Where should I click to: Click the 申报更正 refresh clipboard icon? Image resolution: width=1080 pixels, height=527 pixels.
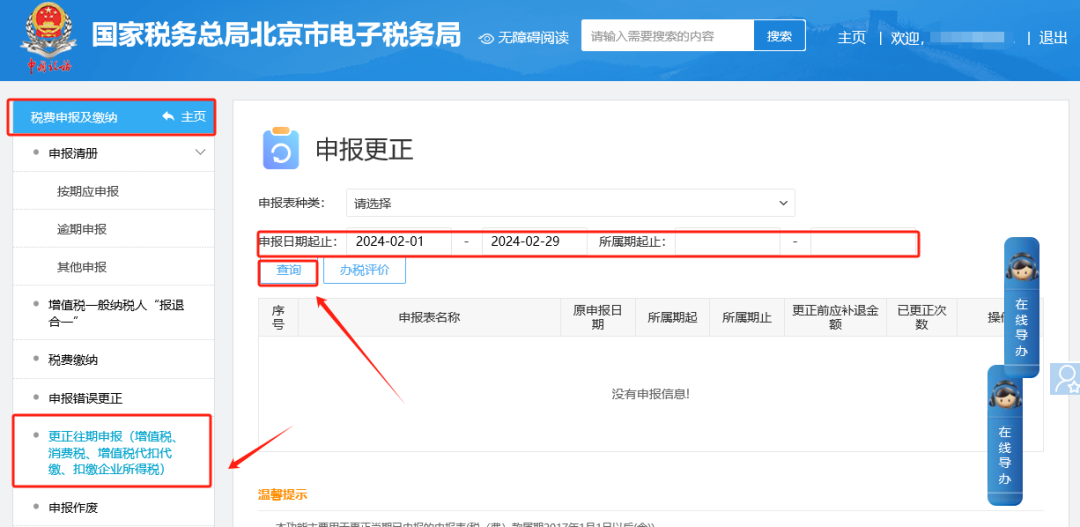pos(281,148)
